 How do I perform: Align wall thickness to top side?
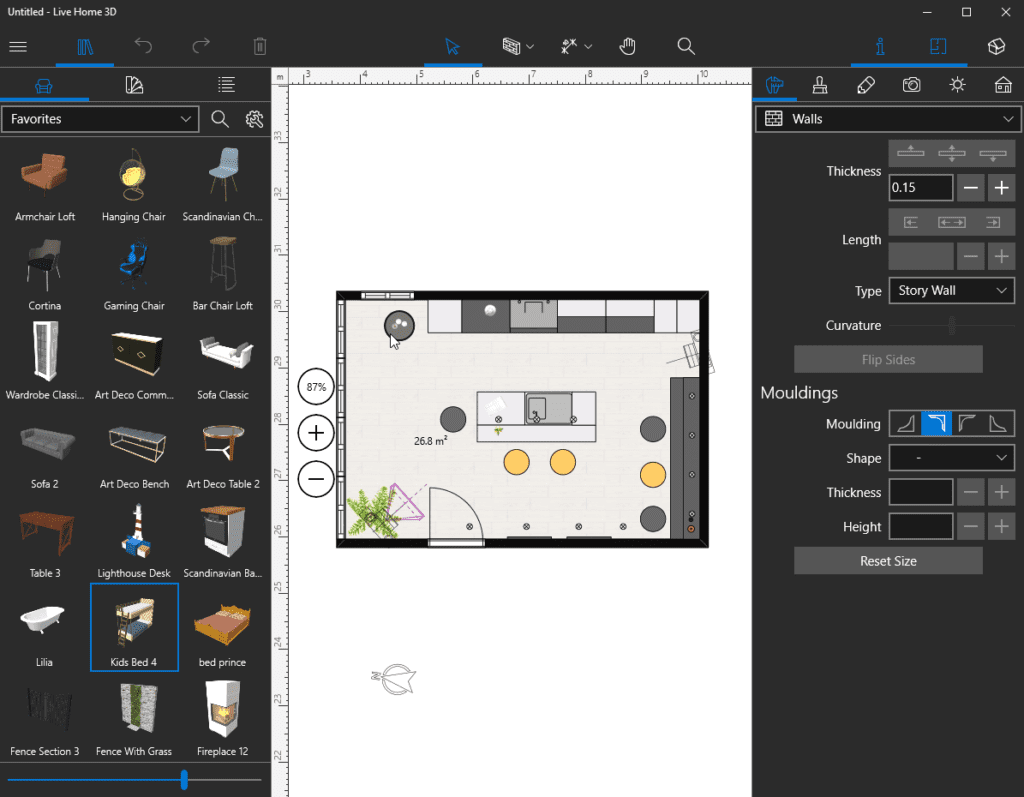[910, 154]
